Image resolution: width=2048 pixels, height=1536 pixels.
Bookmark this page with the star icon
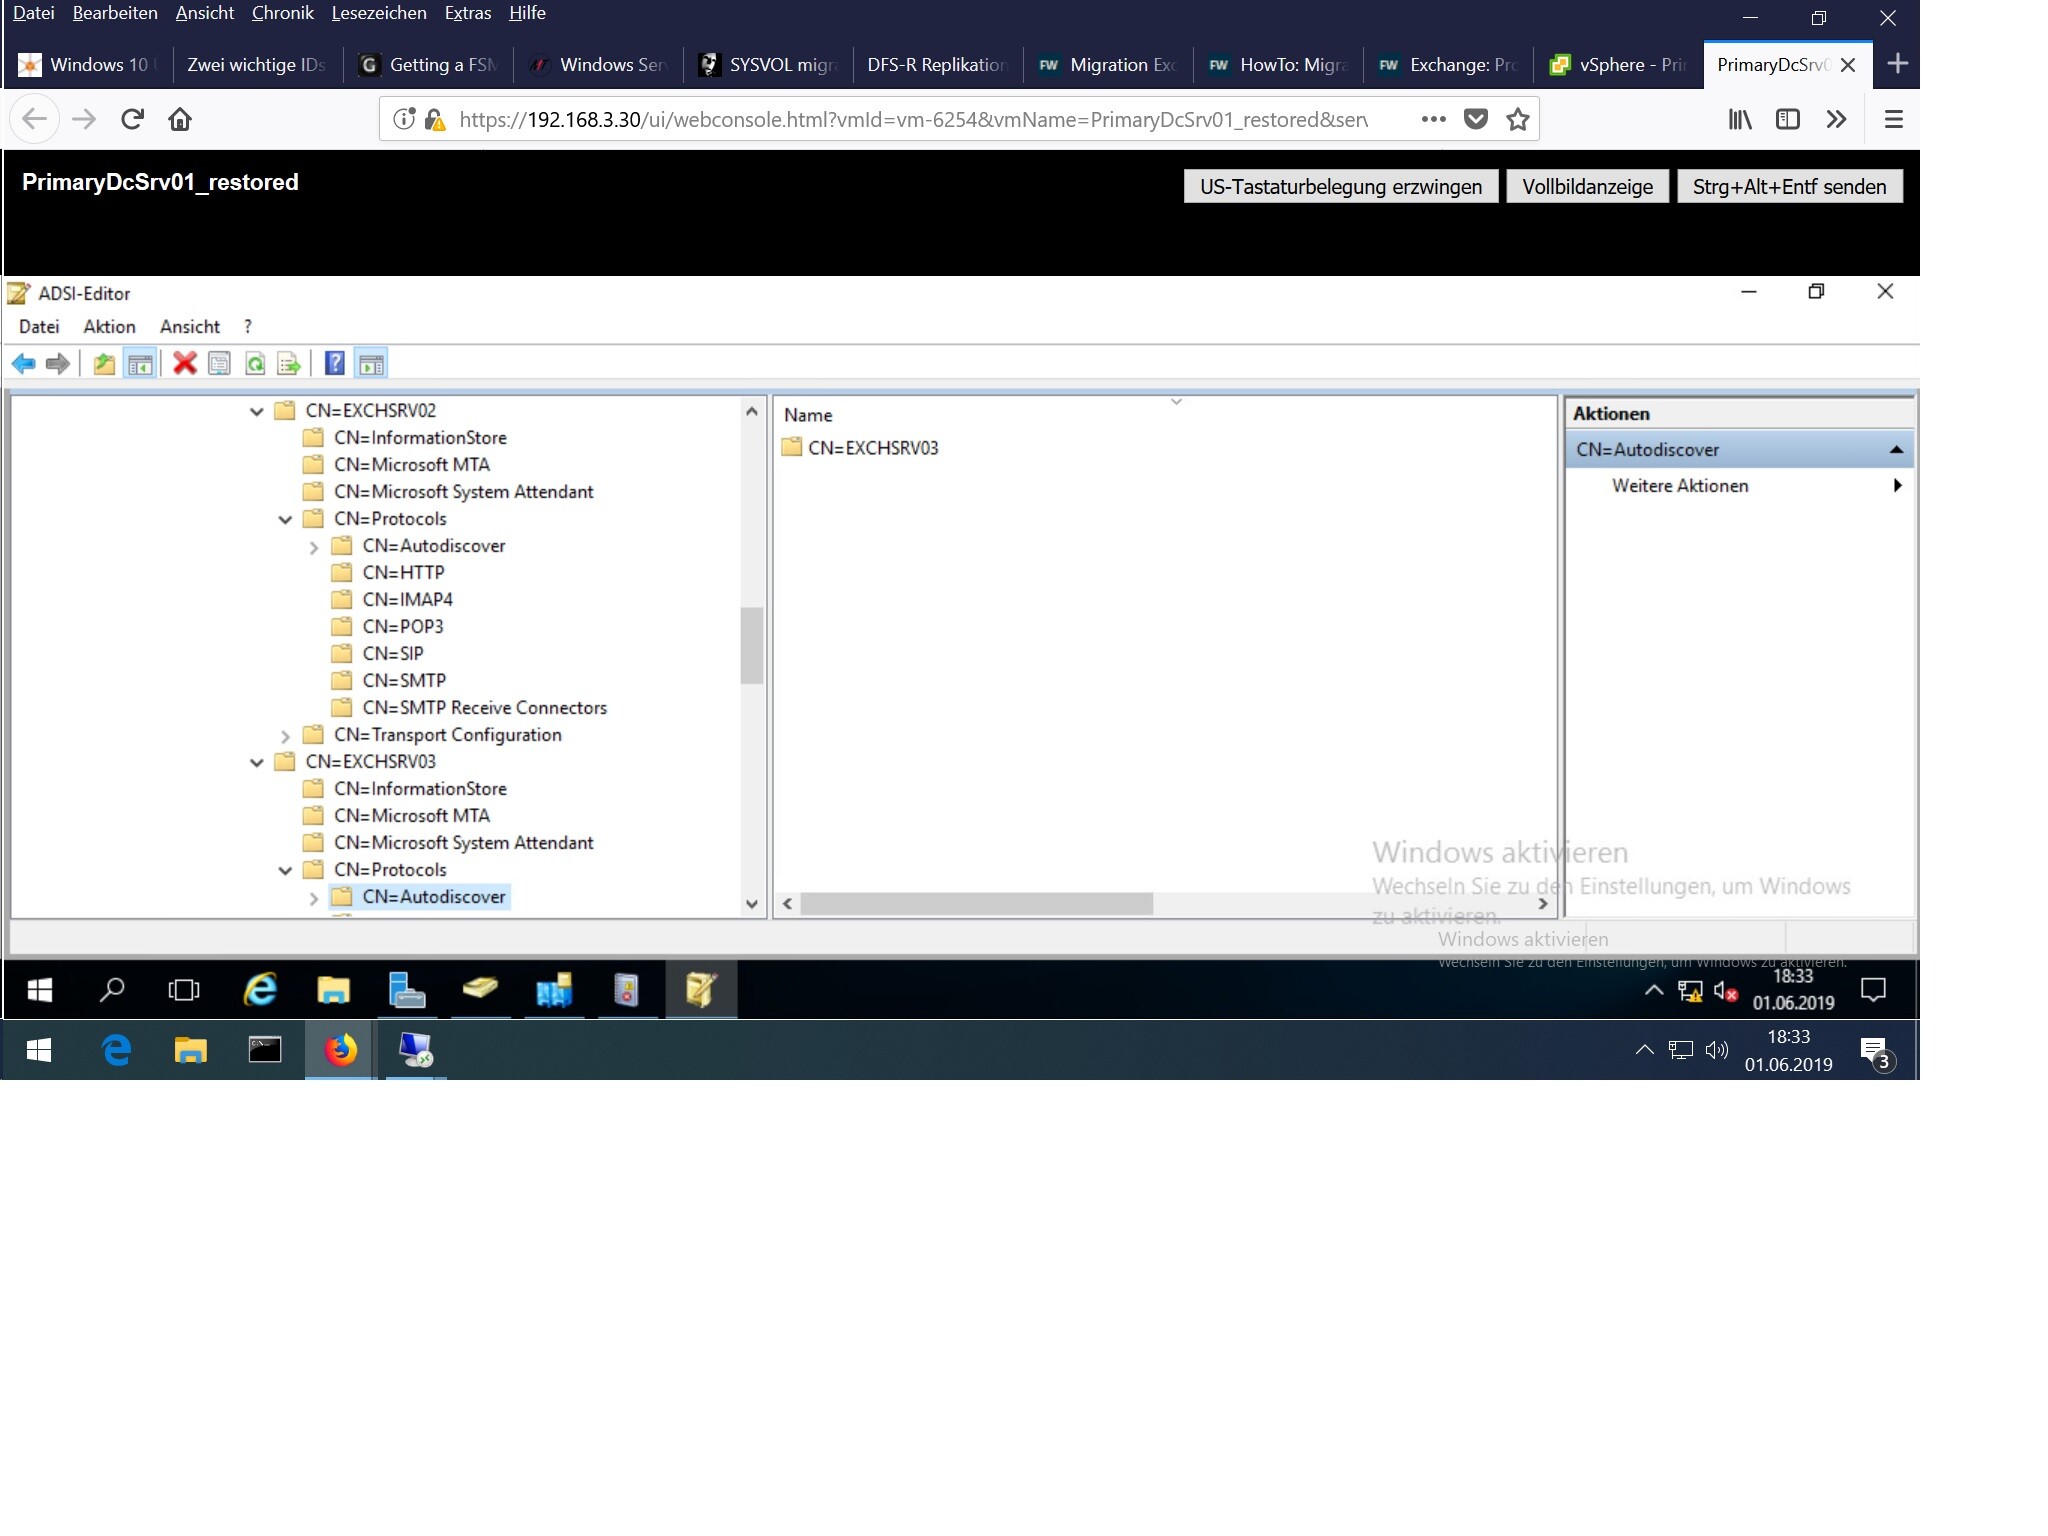coord(1518,120)
